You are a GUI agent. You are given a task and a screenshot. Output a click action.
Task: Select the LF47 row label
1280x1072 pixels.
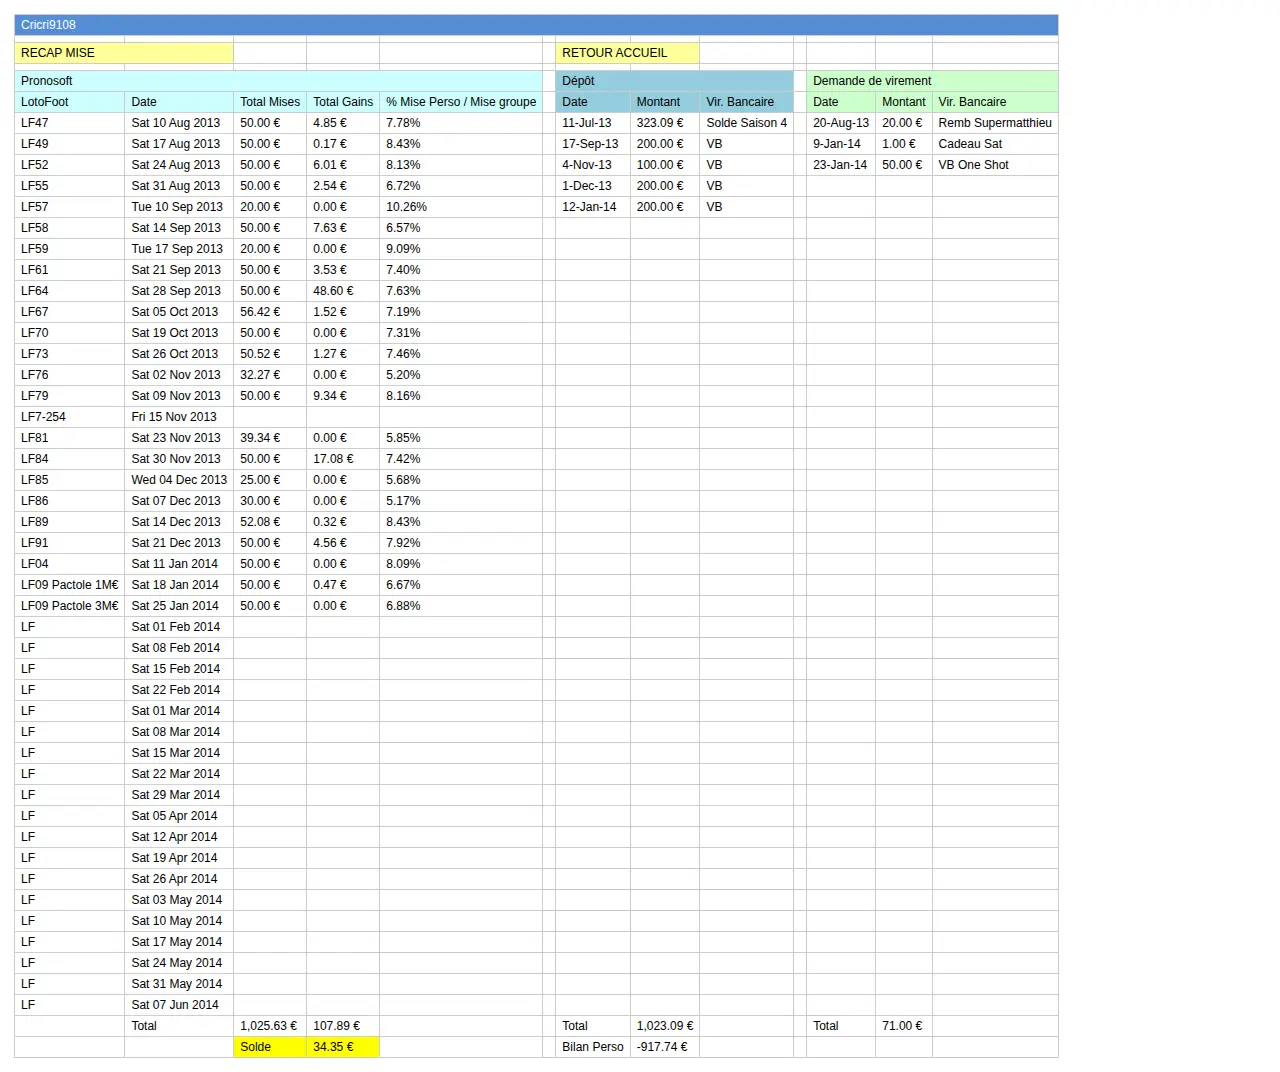coord(70,123)
